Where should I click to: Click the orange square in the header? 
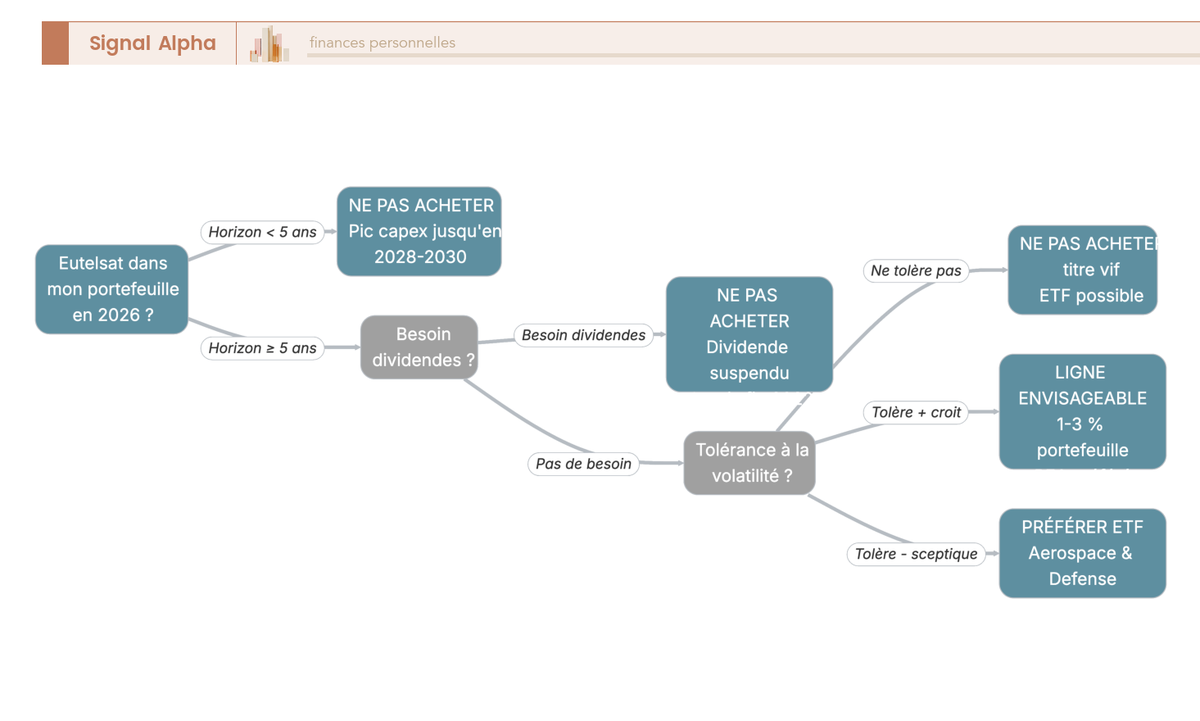pos(55,43)
